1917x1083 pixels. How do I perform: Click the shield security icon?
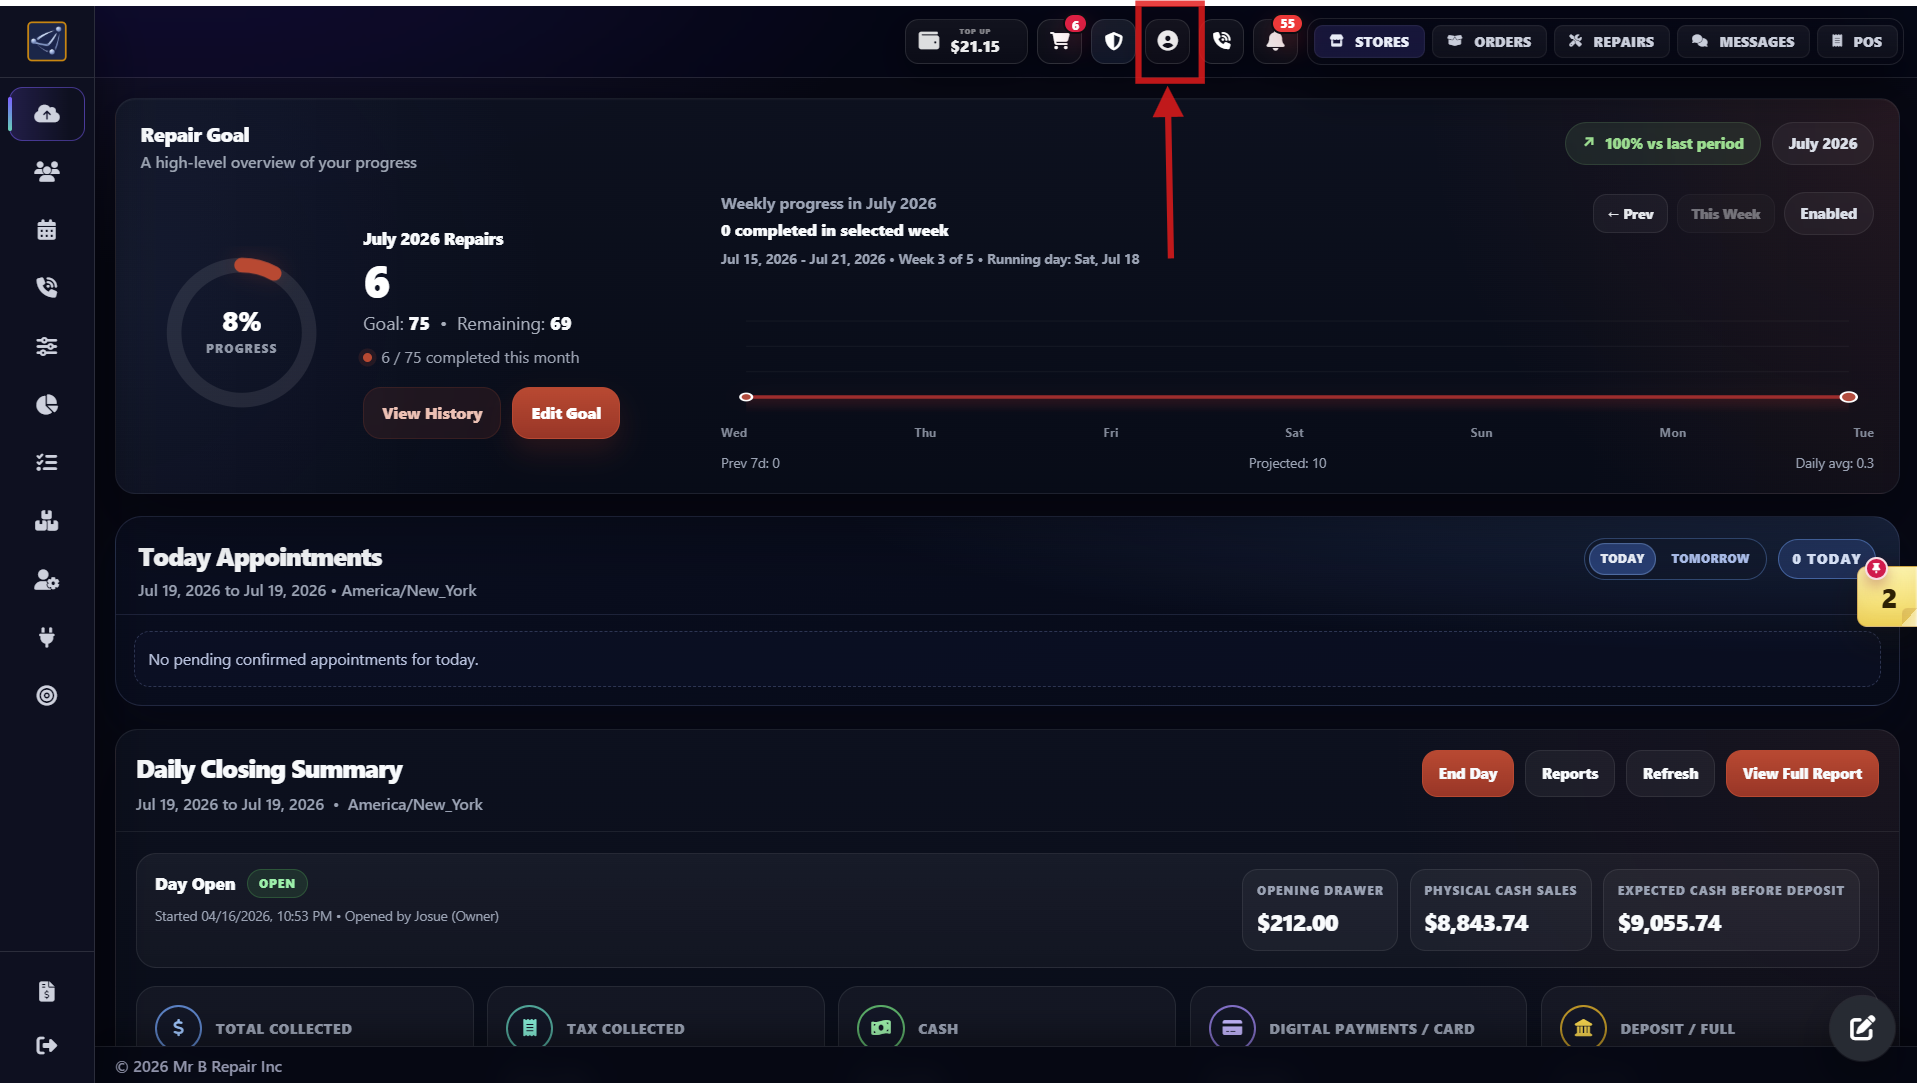1114,41
